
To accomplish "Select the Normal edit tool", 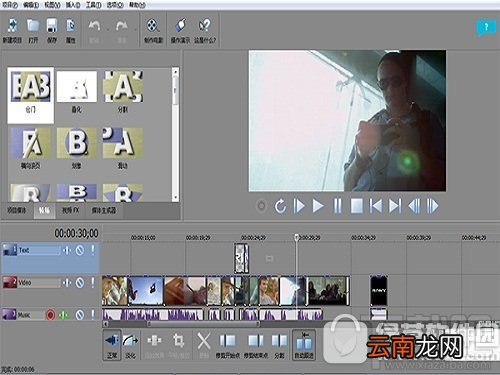I will pos(112,345).
